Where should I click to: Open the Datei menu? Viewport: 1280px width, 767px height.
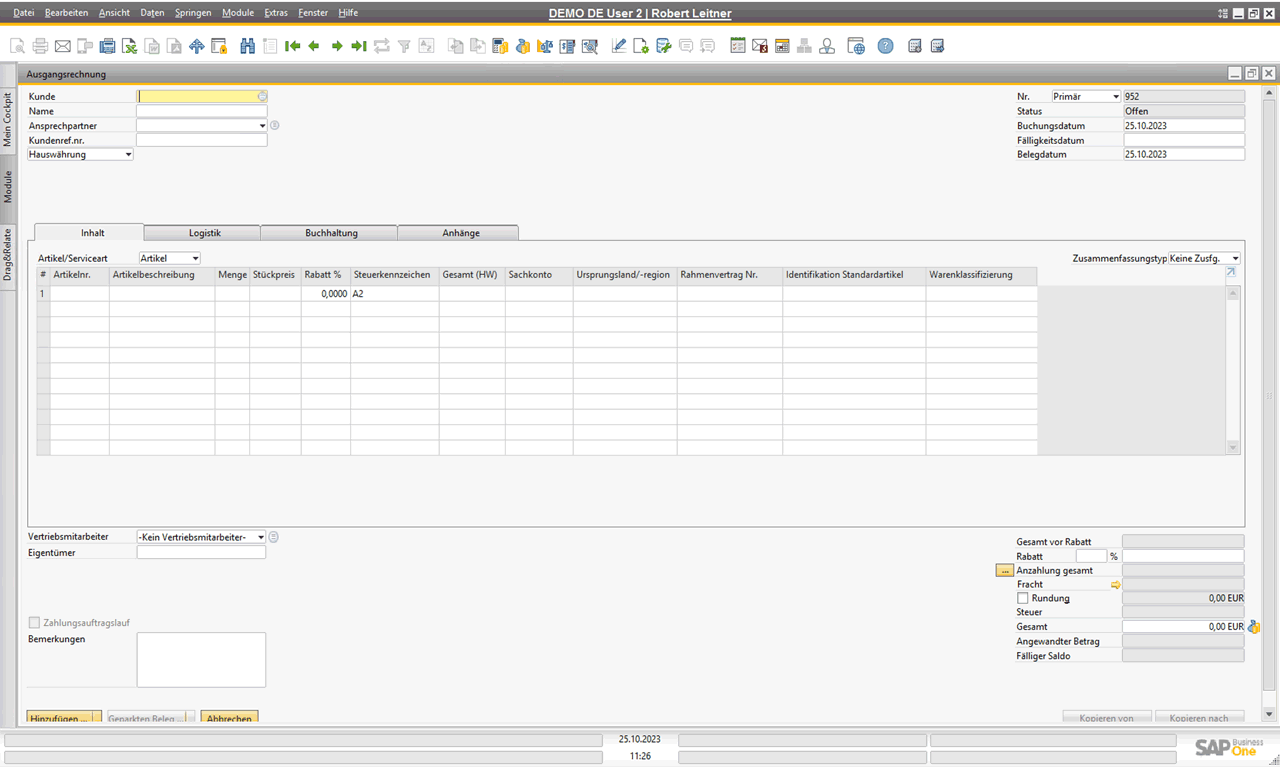pyautogui.click(x=23, y=13)
